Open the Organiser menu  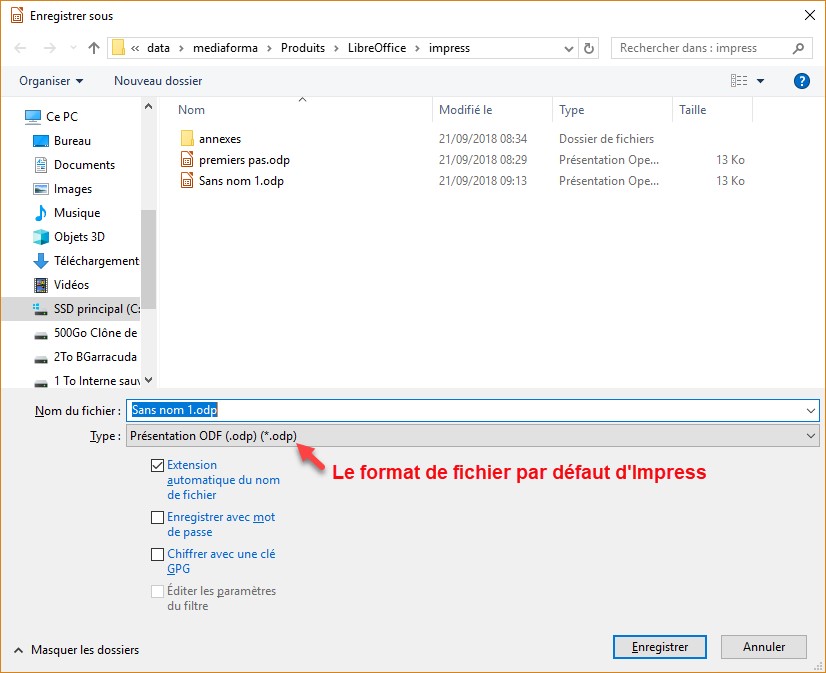coord(51,81)
